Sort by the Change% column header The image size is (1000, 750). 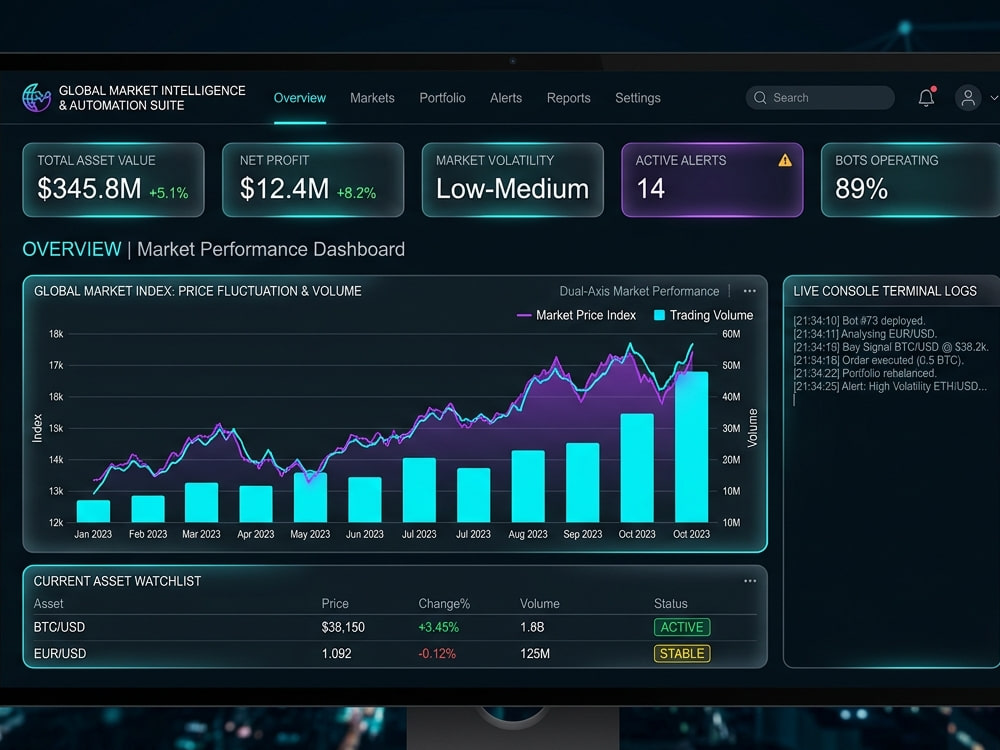point(444,603)
